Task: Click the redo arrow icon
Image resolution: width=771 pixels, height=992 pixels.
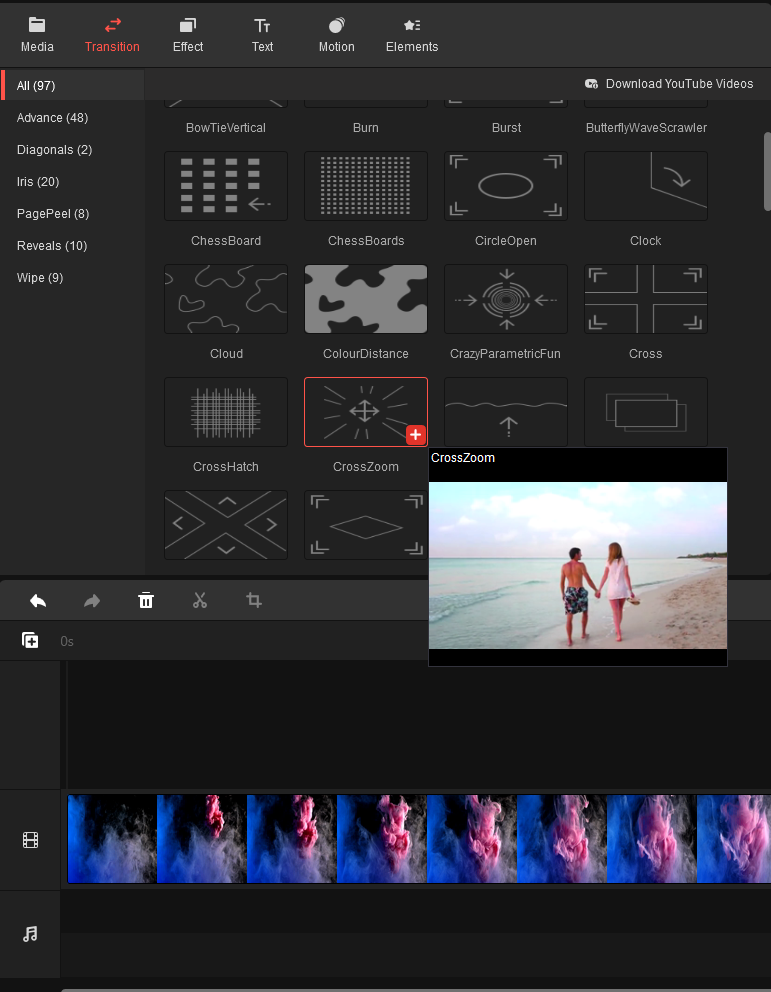Action: pos(92,600)
